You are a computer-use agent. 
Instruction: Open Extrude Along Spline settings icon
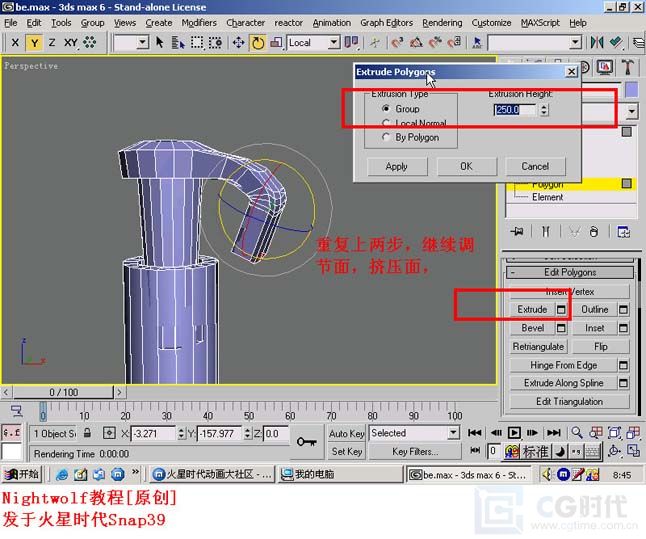click(x=623, y=383)
